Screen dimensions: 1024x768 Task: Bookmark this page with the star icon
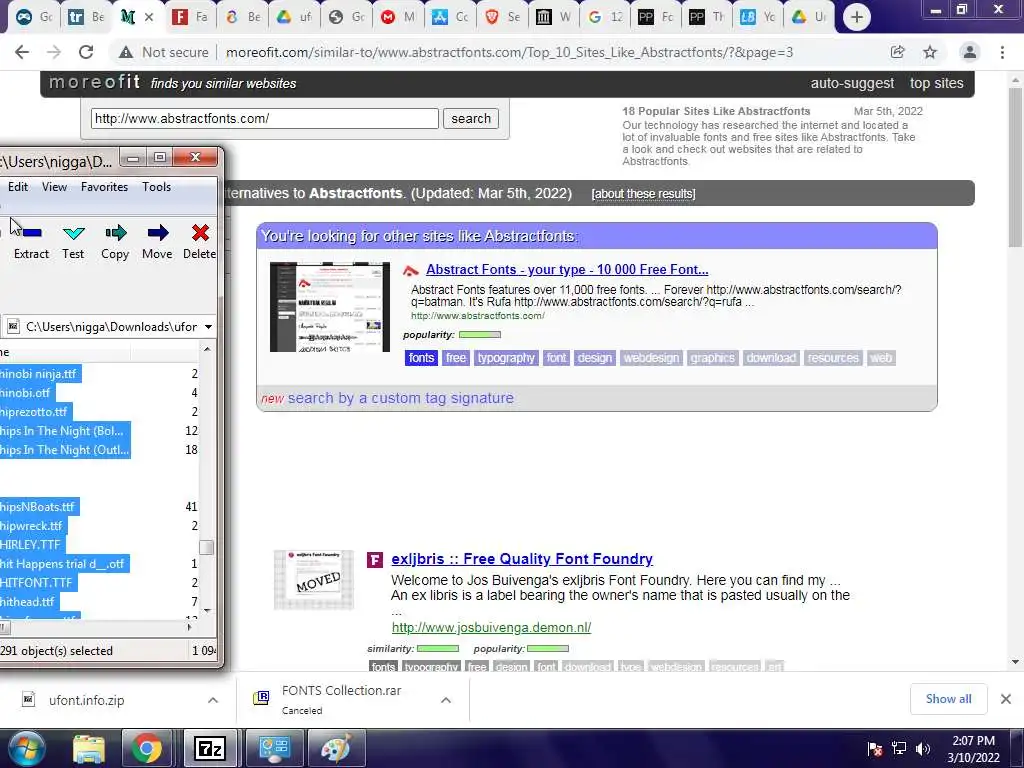(930, 52)
